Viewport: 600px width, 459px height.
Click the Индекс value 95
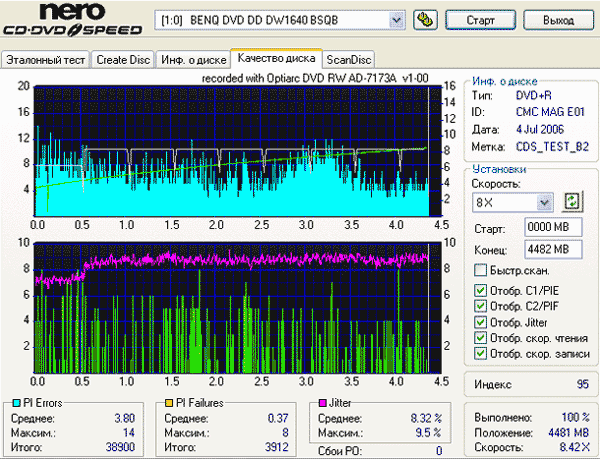coord(582,384)
